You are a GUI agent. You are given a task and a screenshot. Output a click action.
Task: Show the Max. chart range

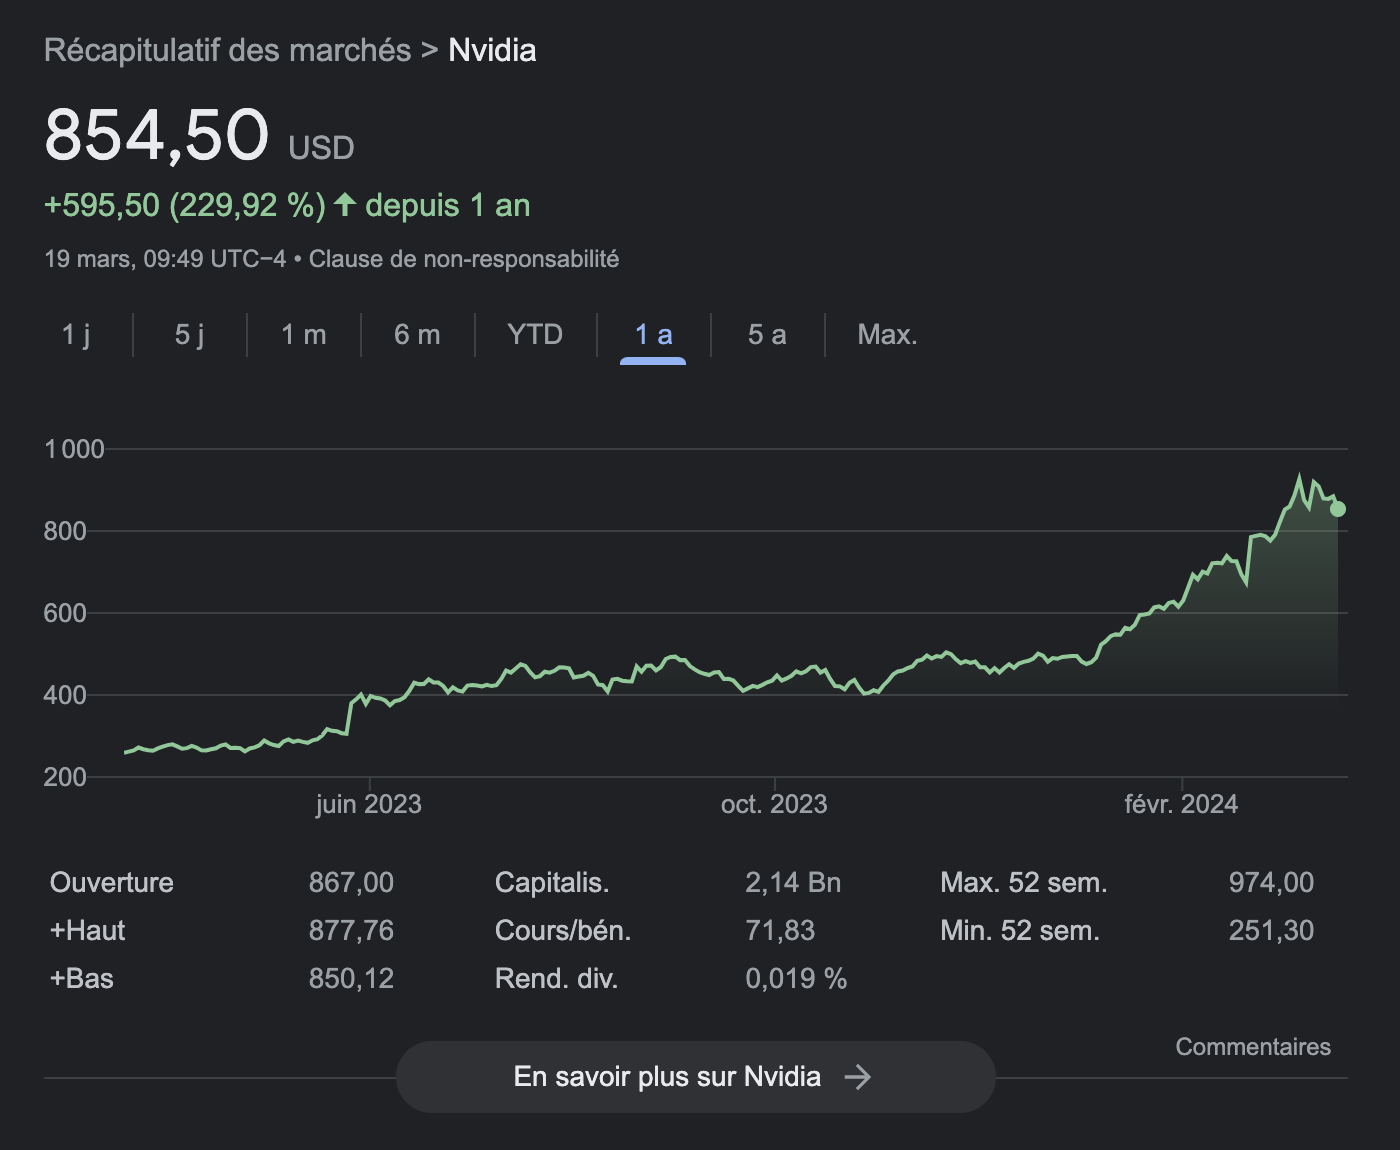click(x=887, y=335)
